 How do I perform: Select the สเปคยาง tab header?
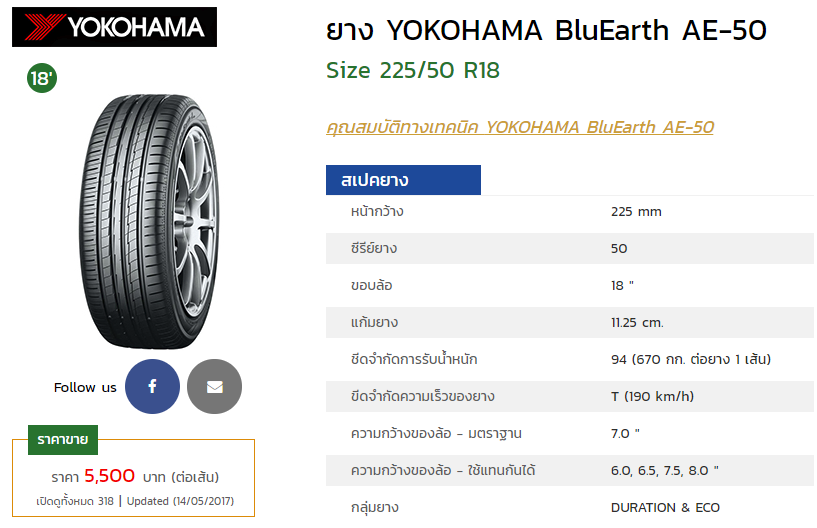tap(403, 181)
